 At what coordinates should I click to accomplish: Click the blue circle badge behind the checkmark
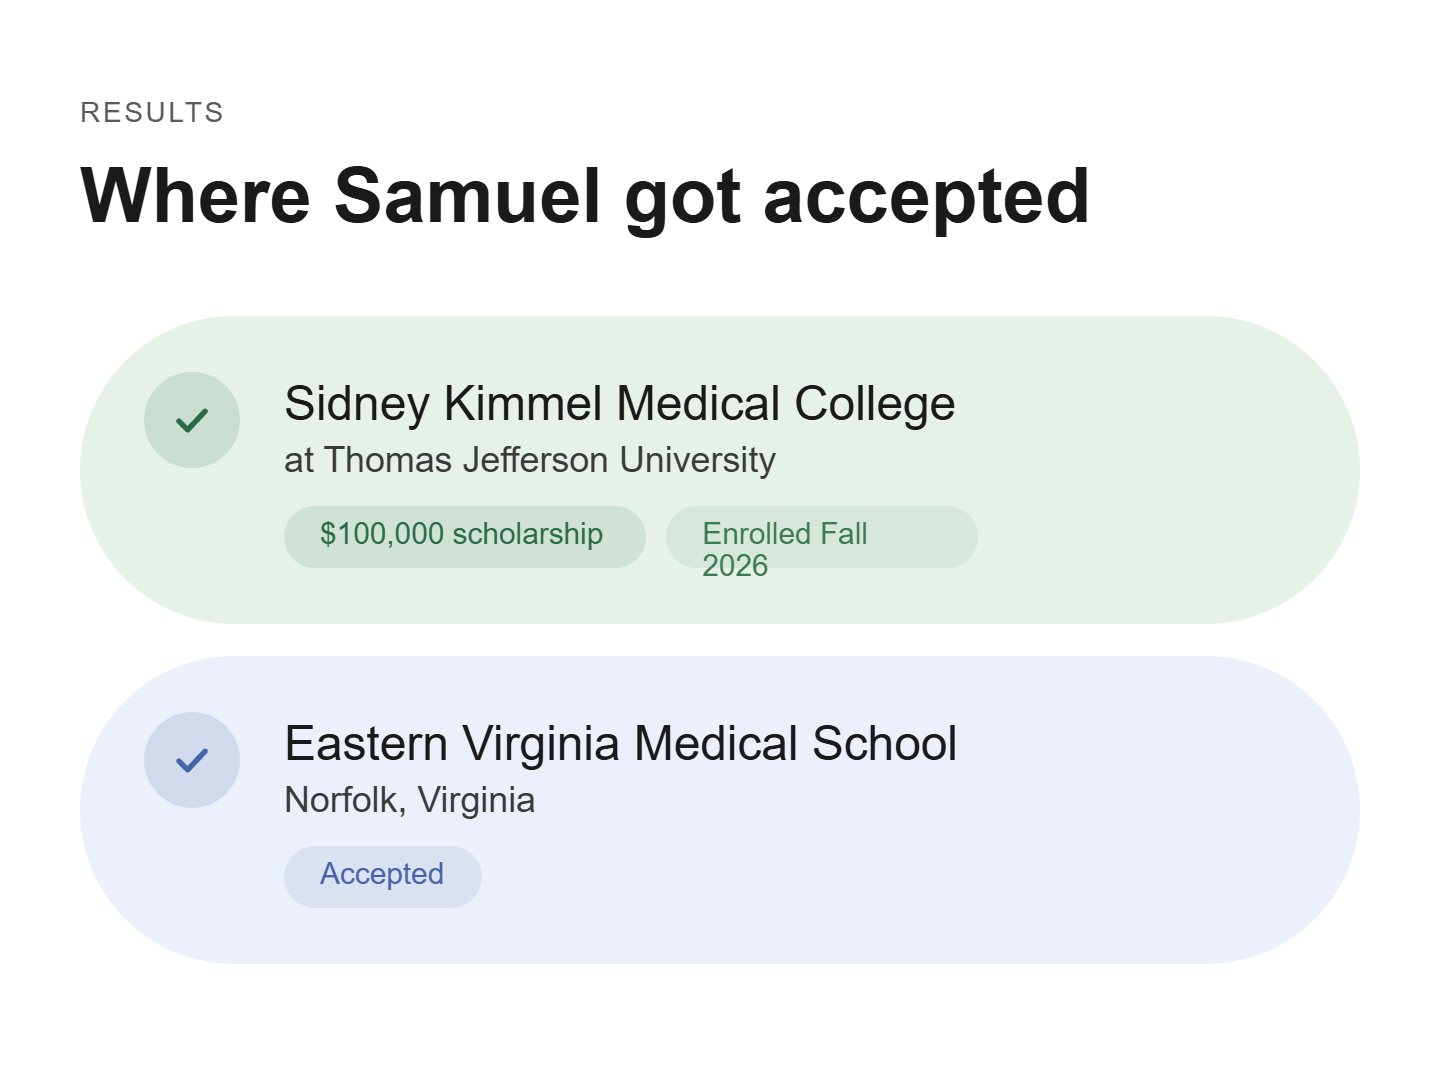192,760
